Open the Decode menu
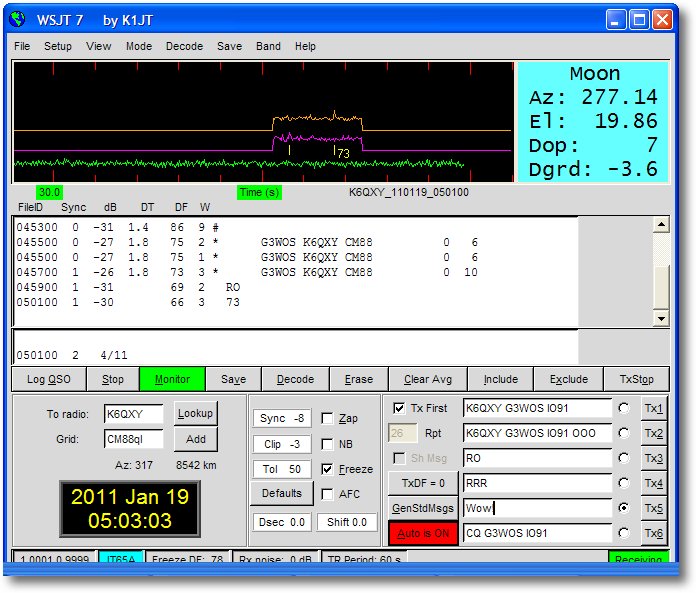Image resolution: width=696 pixels, height=593 pixels. tap(184, 46)
